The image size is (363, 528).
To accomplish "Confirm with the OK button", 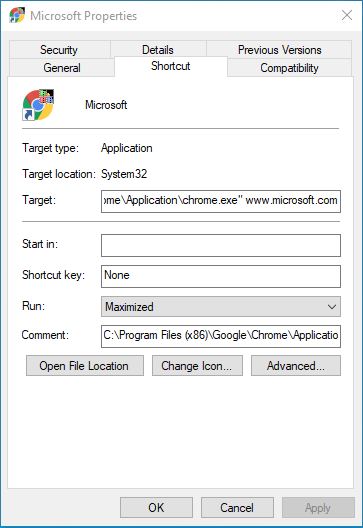I will [156, 507].
